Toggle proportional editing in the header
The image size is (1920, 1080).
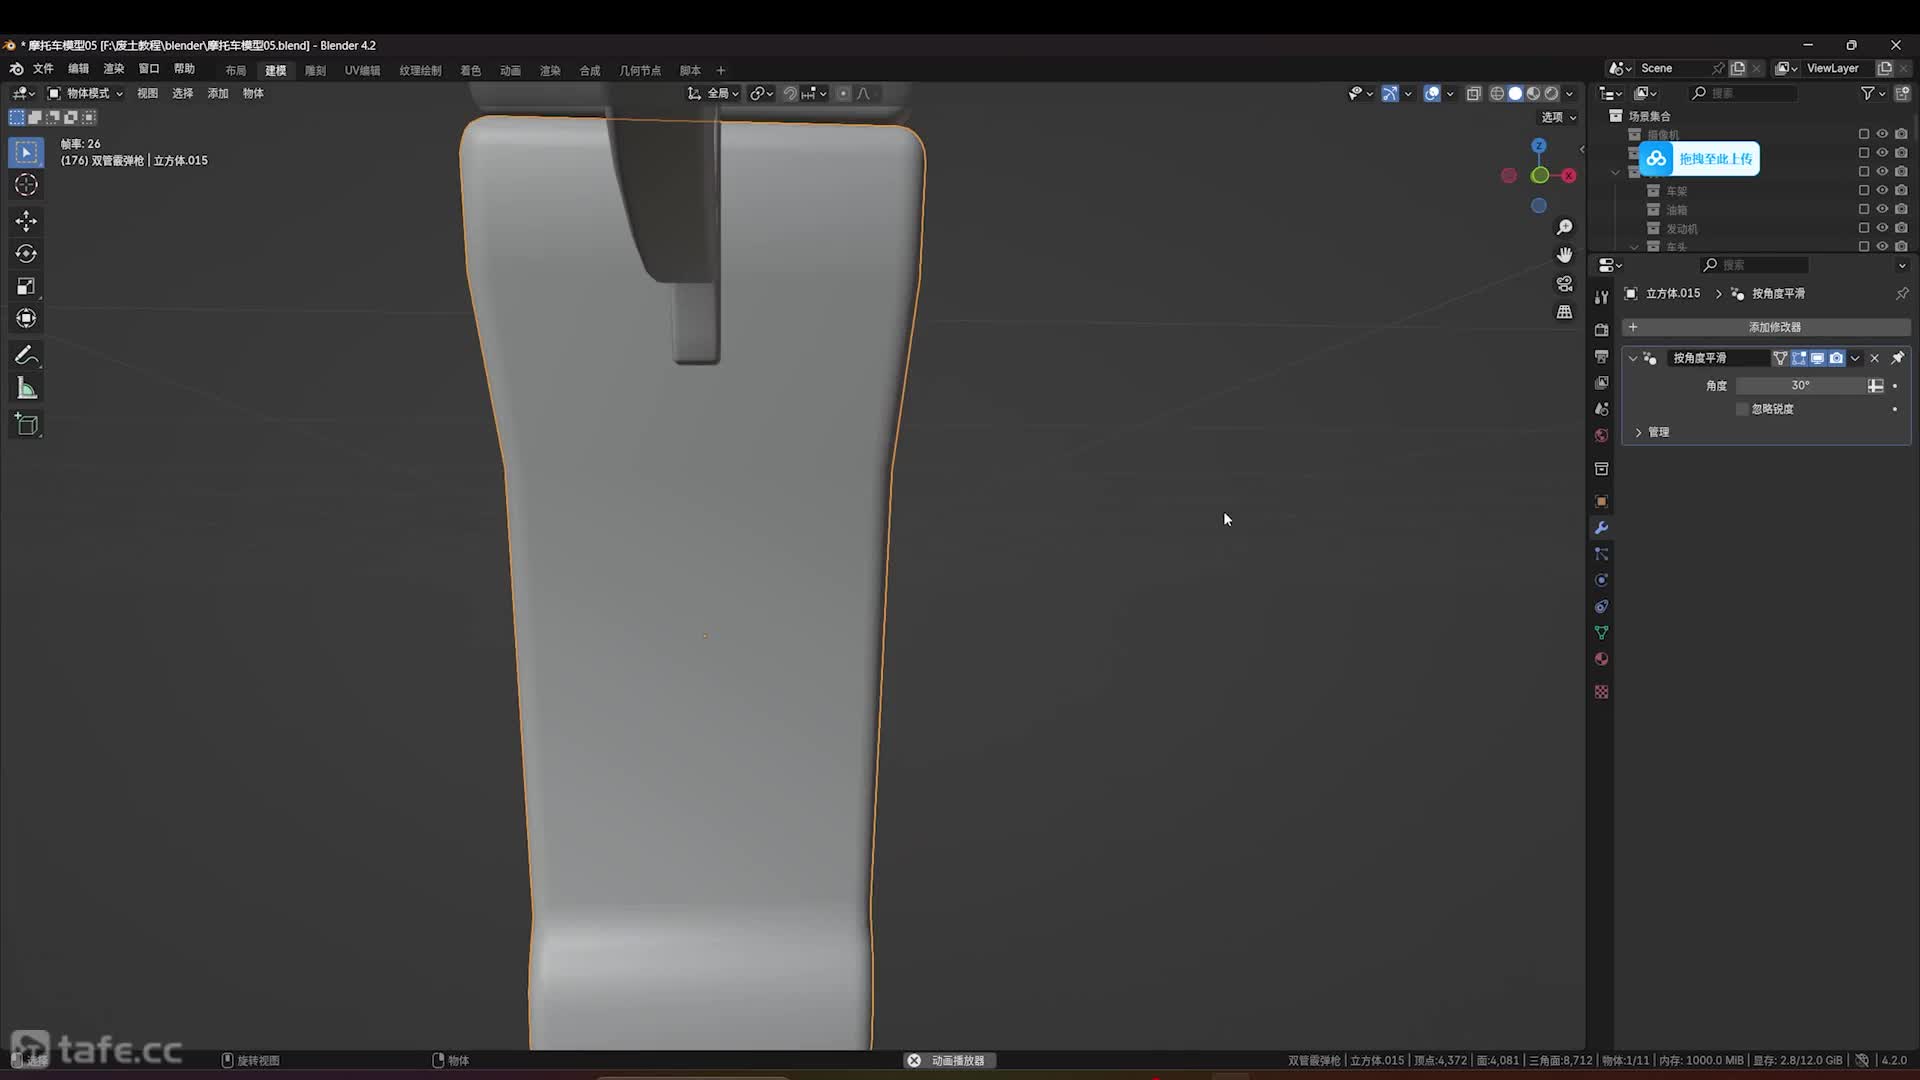pyautogui.click(x=843, y=93)
